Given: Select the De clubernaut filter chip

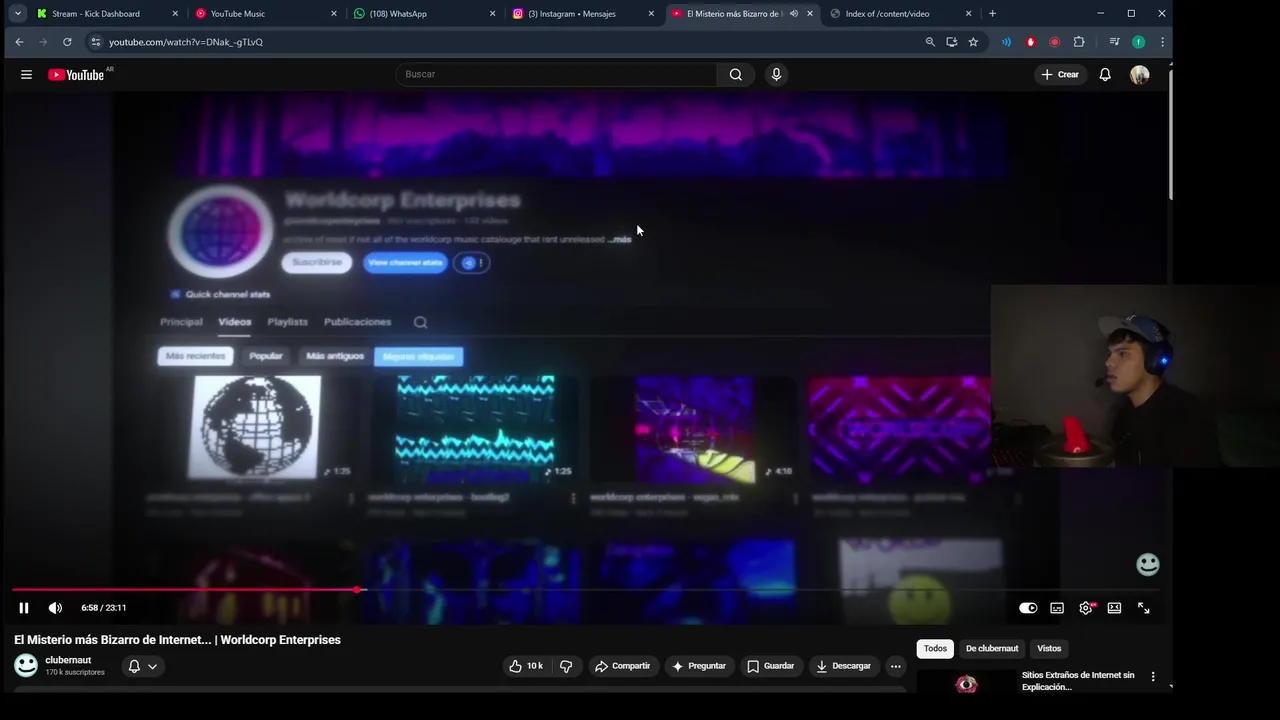Looking at the screenshot, I should [992, 649].
